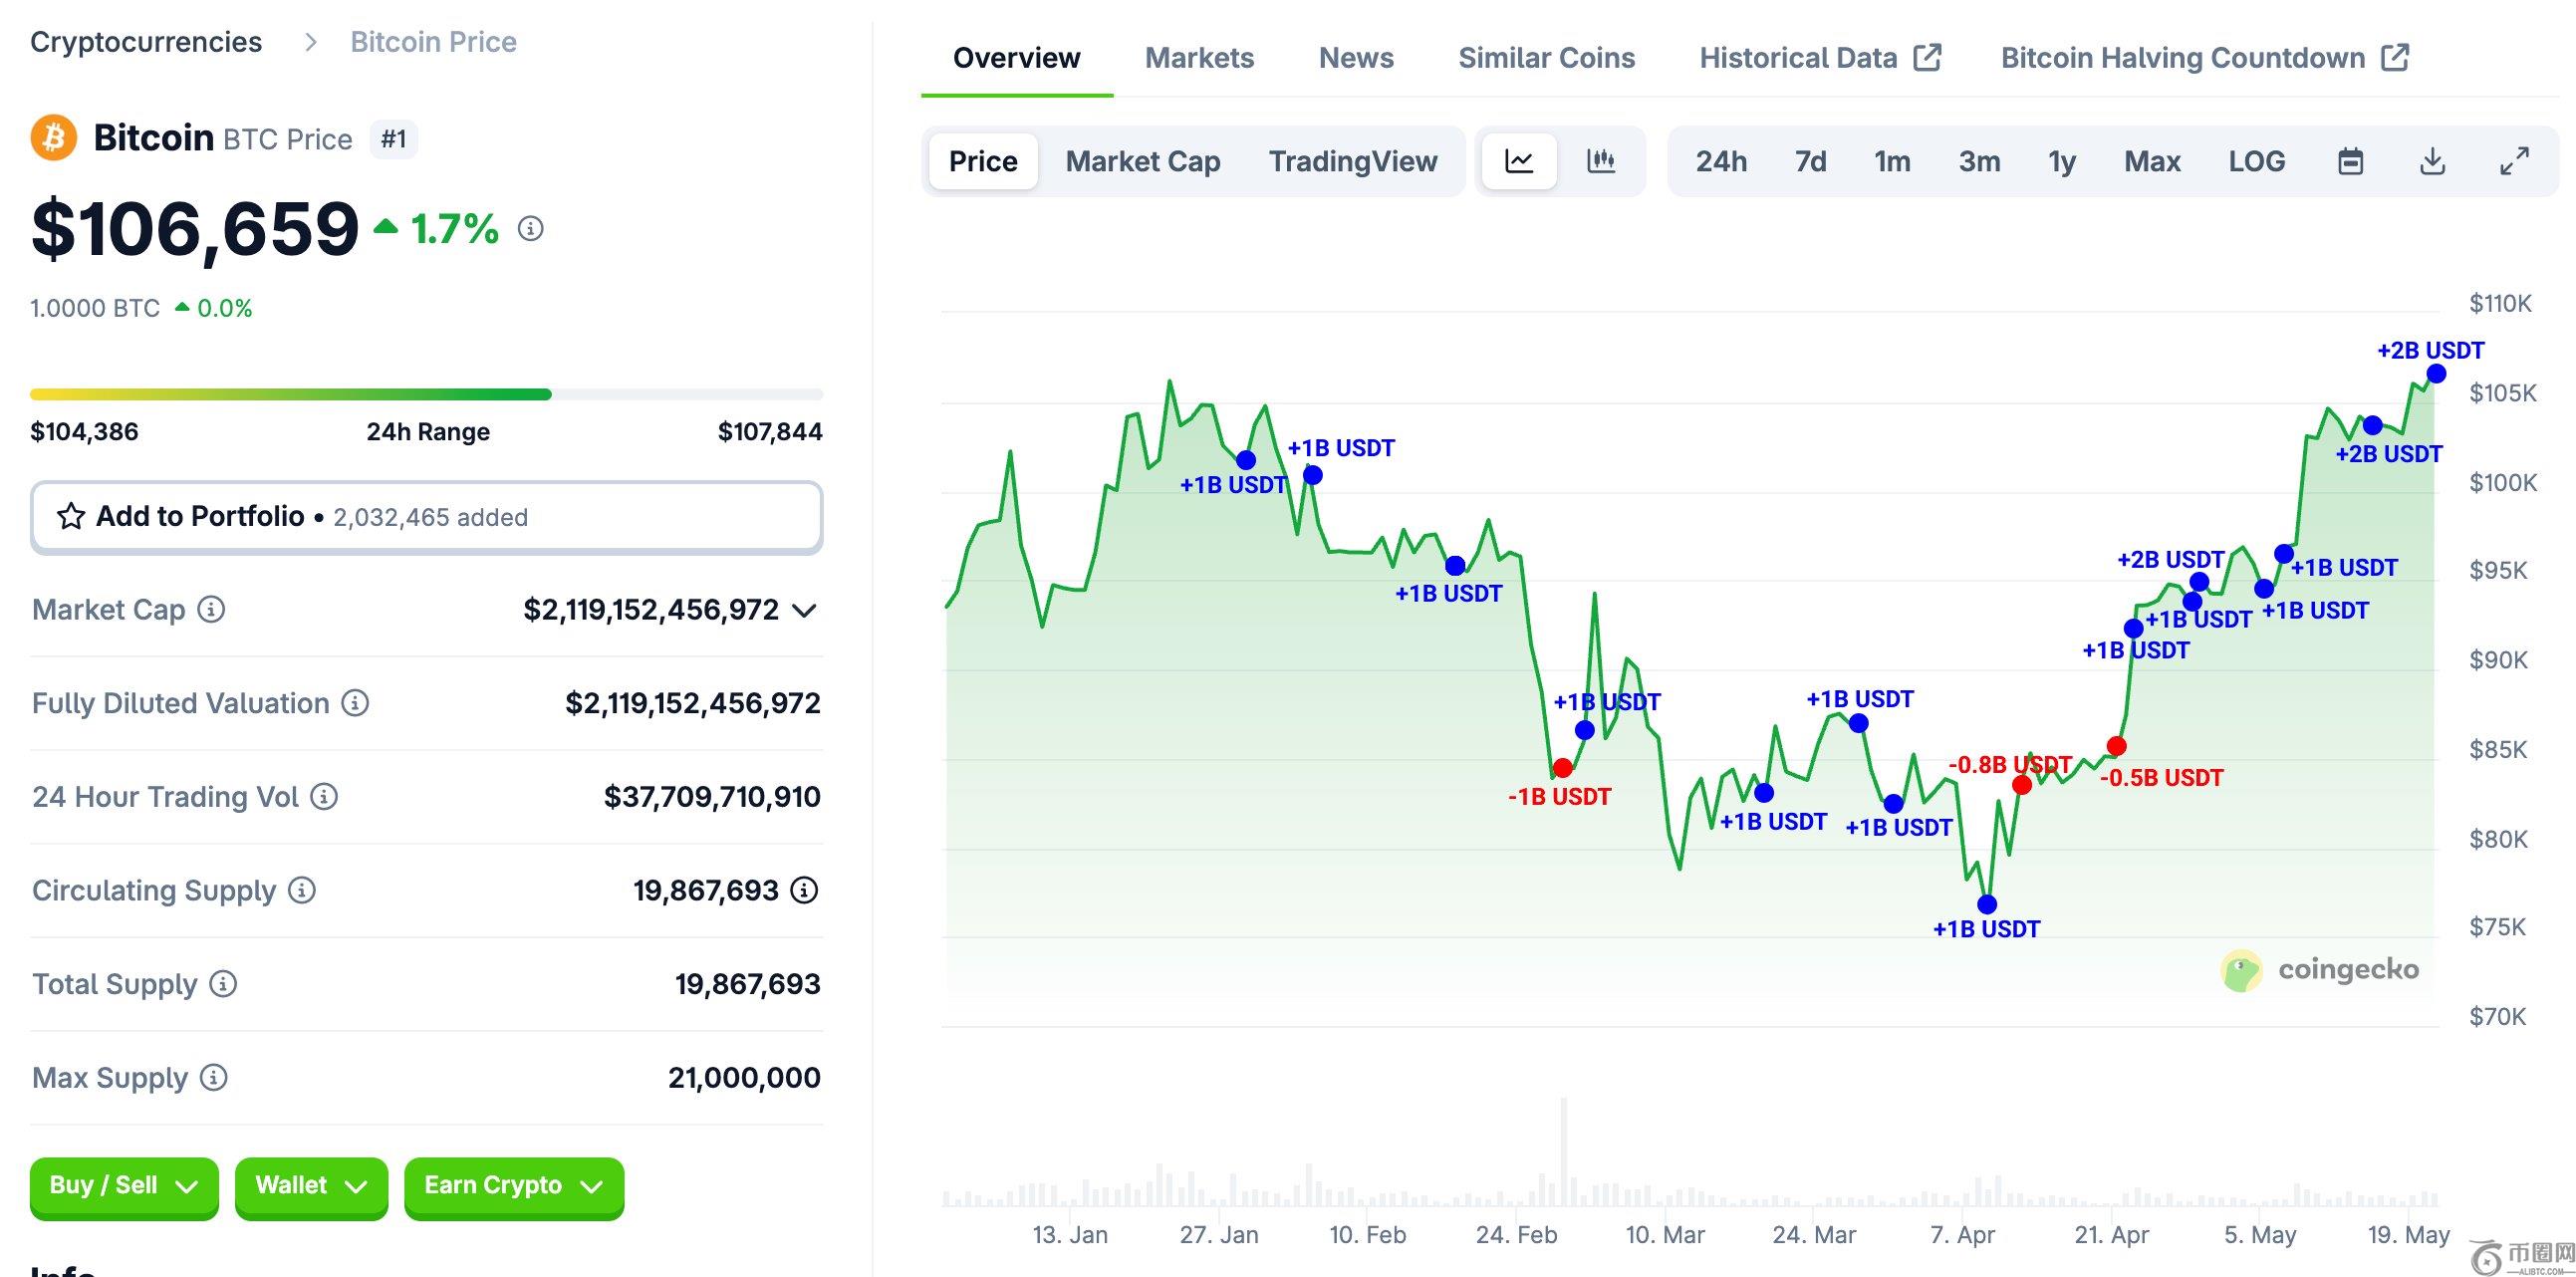Select the 7d time range
2576x1277 pixels.
pyautogui.click(x=1810, y=161)
